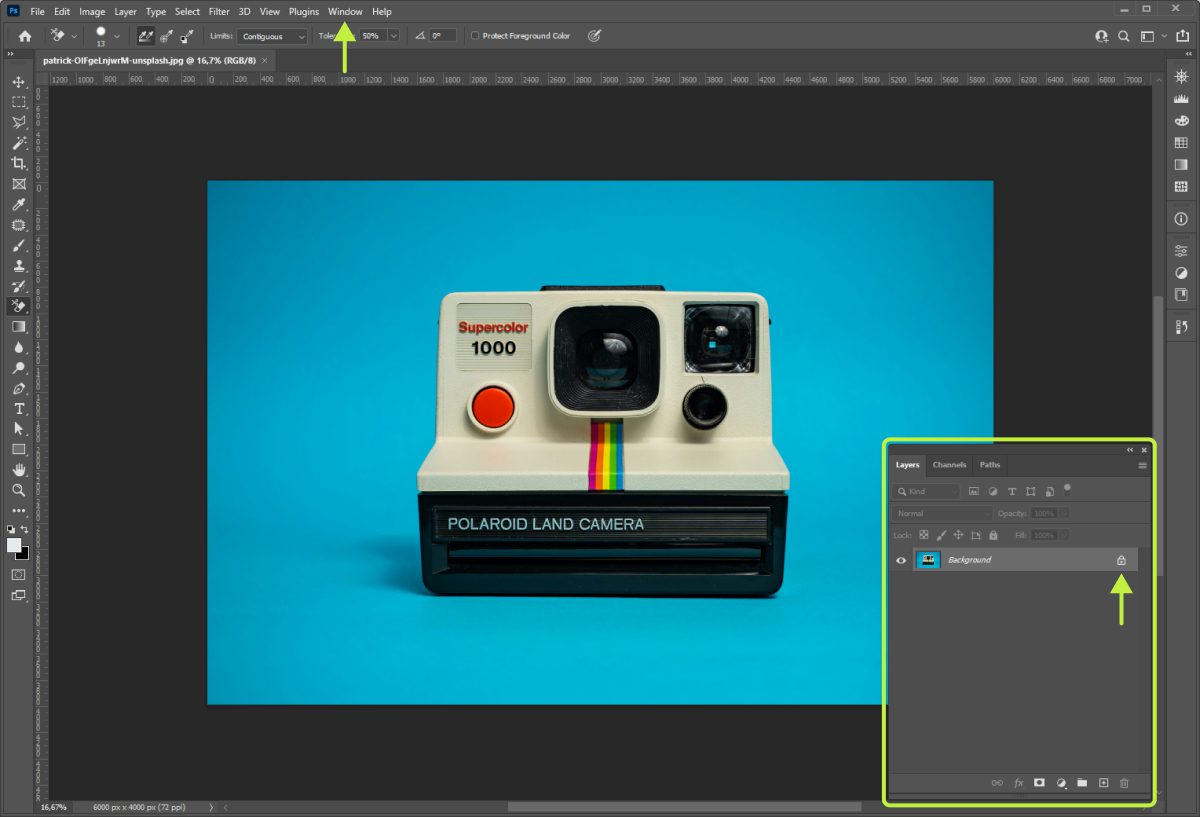Collapse the Layers panel to icons

tap(1130, 450)
